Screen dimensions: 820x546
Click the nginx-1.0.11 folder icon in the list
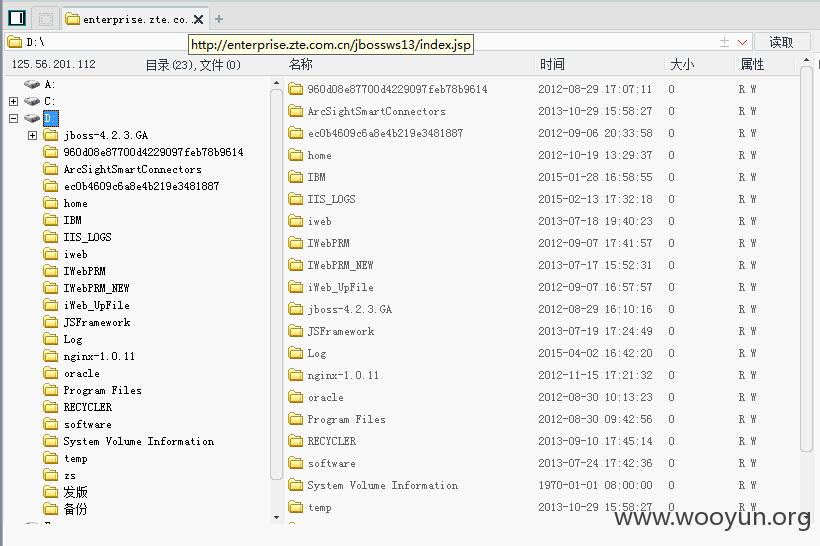point(295,374)
